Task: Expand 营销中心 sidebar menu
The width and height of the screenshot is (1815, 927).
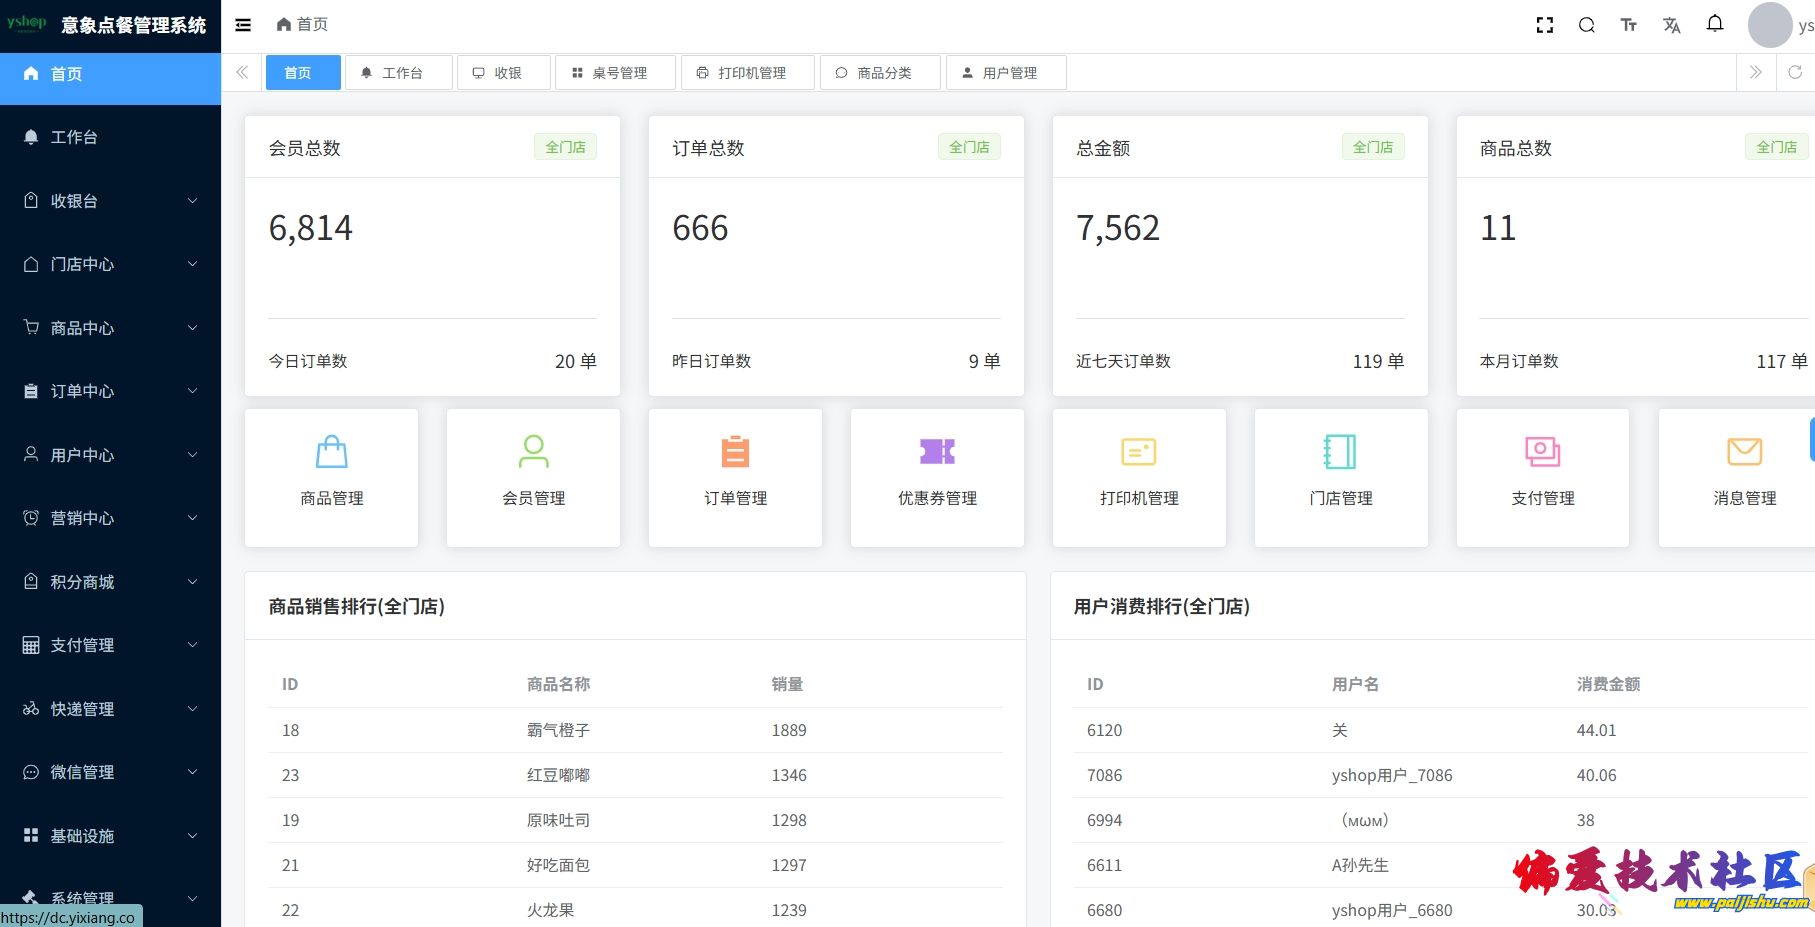Action: (x=110, y=518)
